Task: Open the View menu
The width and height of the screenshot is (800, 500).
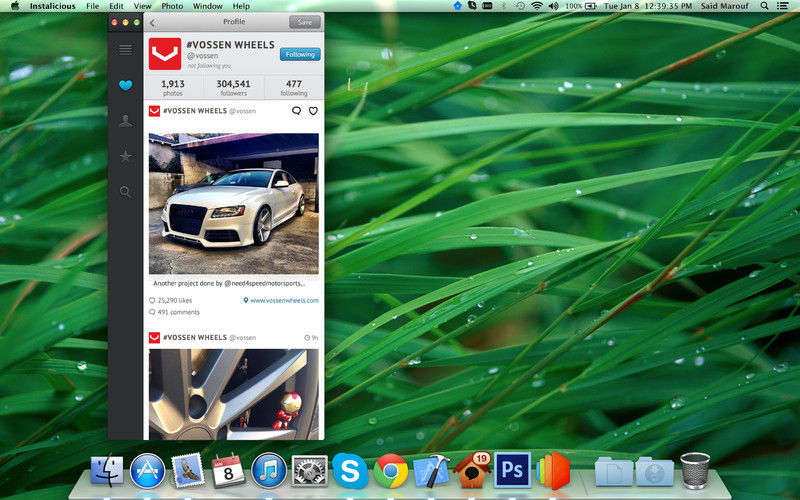Action: point(142,6)
